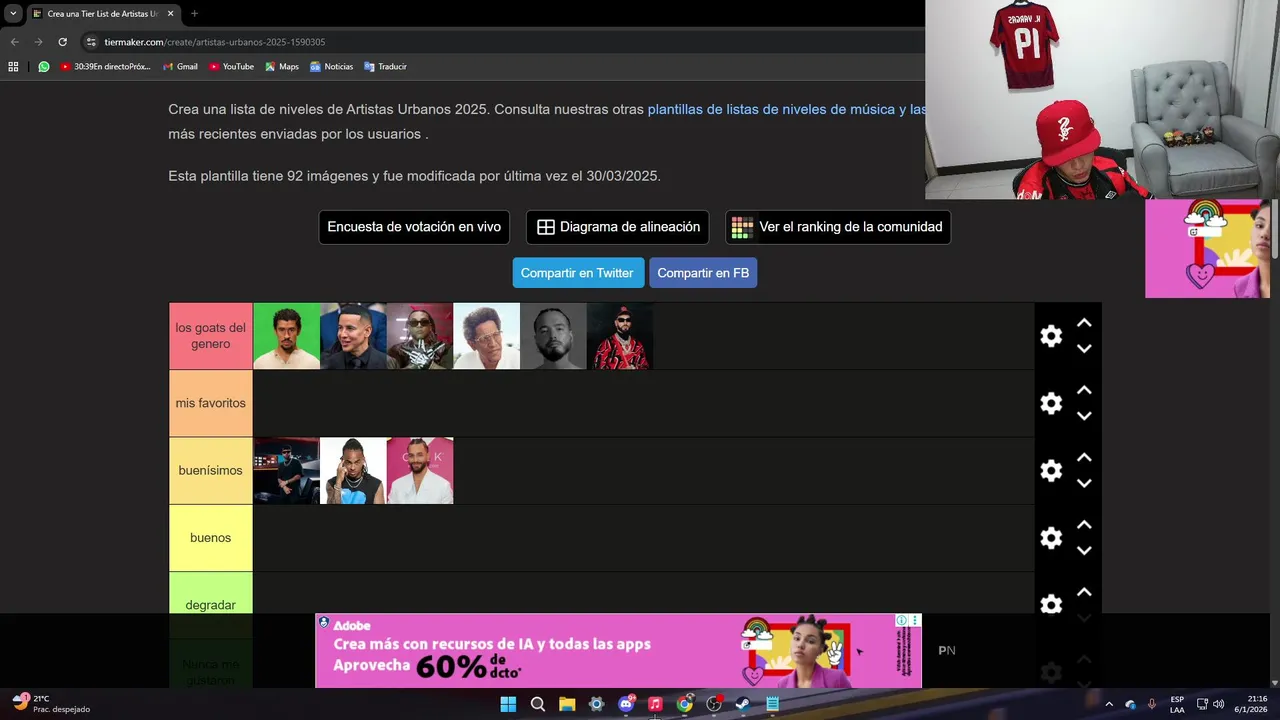Select artist with pink background in buenísimos row
This screenshot has height=720, width=1280.
point(420,470)
